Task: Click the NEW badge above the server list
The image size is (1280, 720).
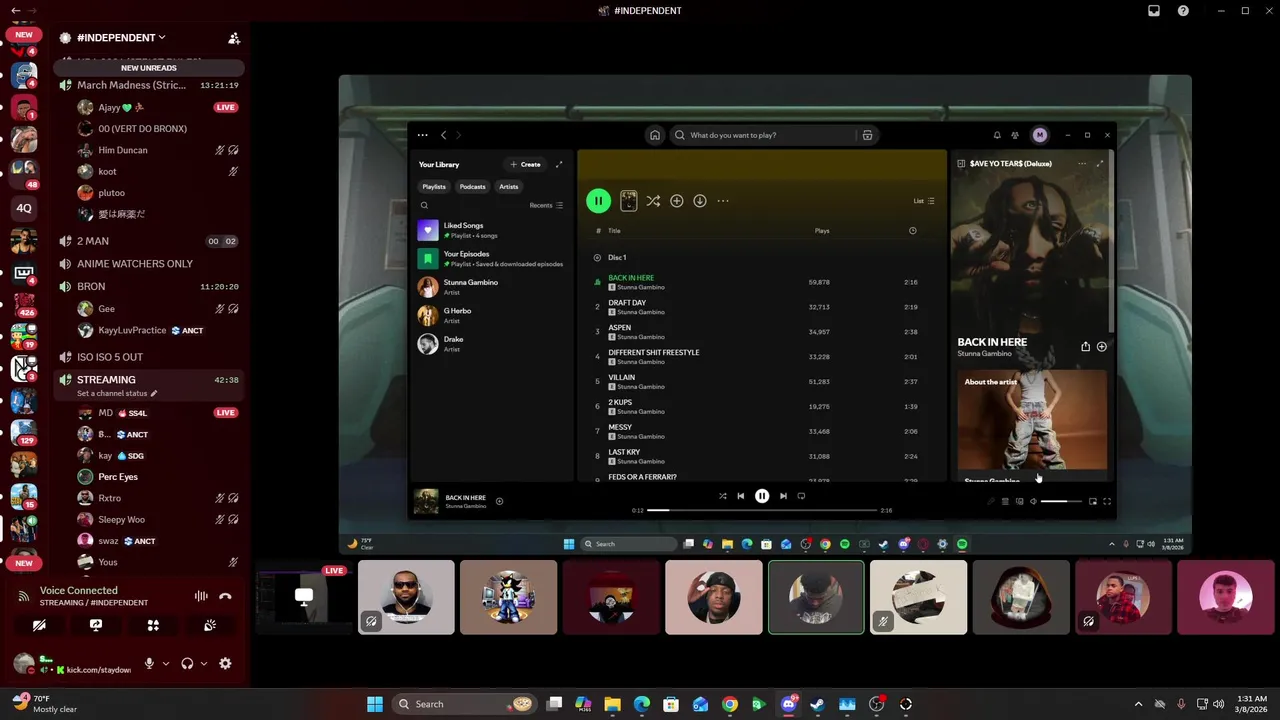Action: 24,34
